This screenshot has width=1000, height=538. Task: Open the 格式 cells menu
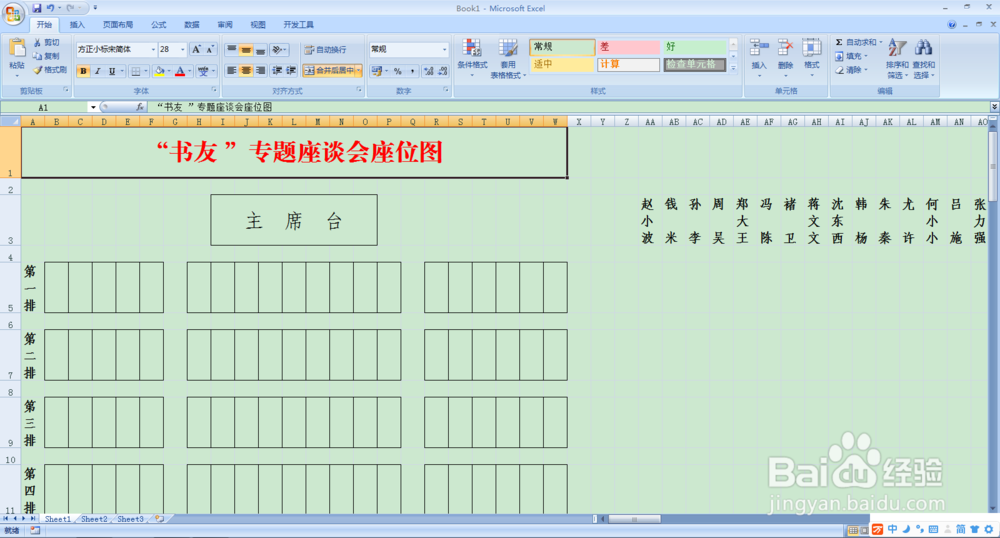tap(811, 57)
